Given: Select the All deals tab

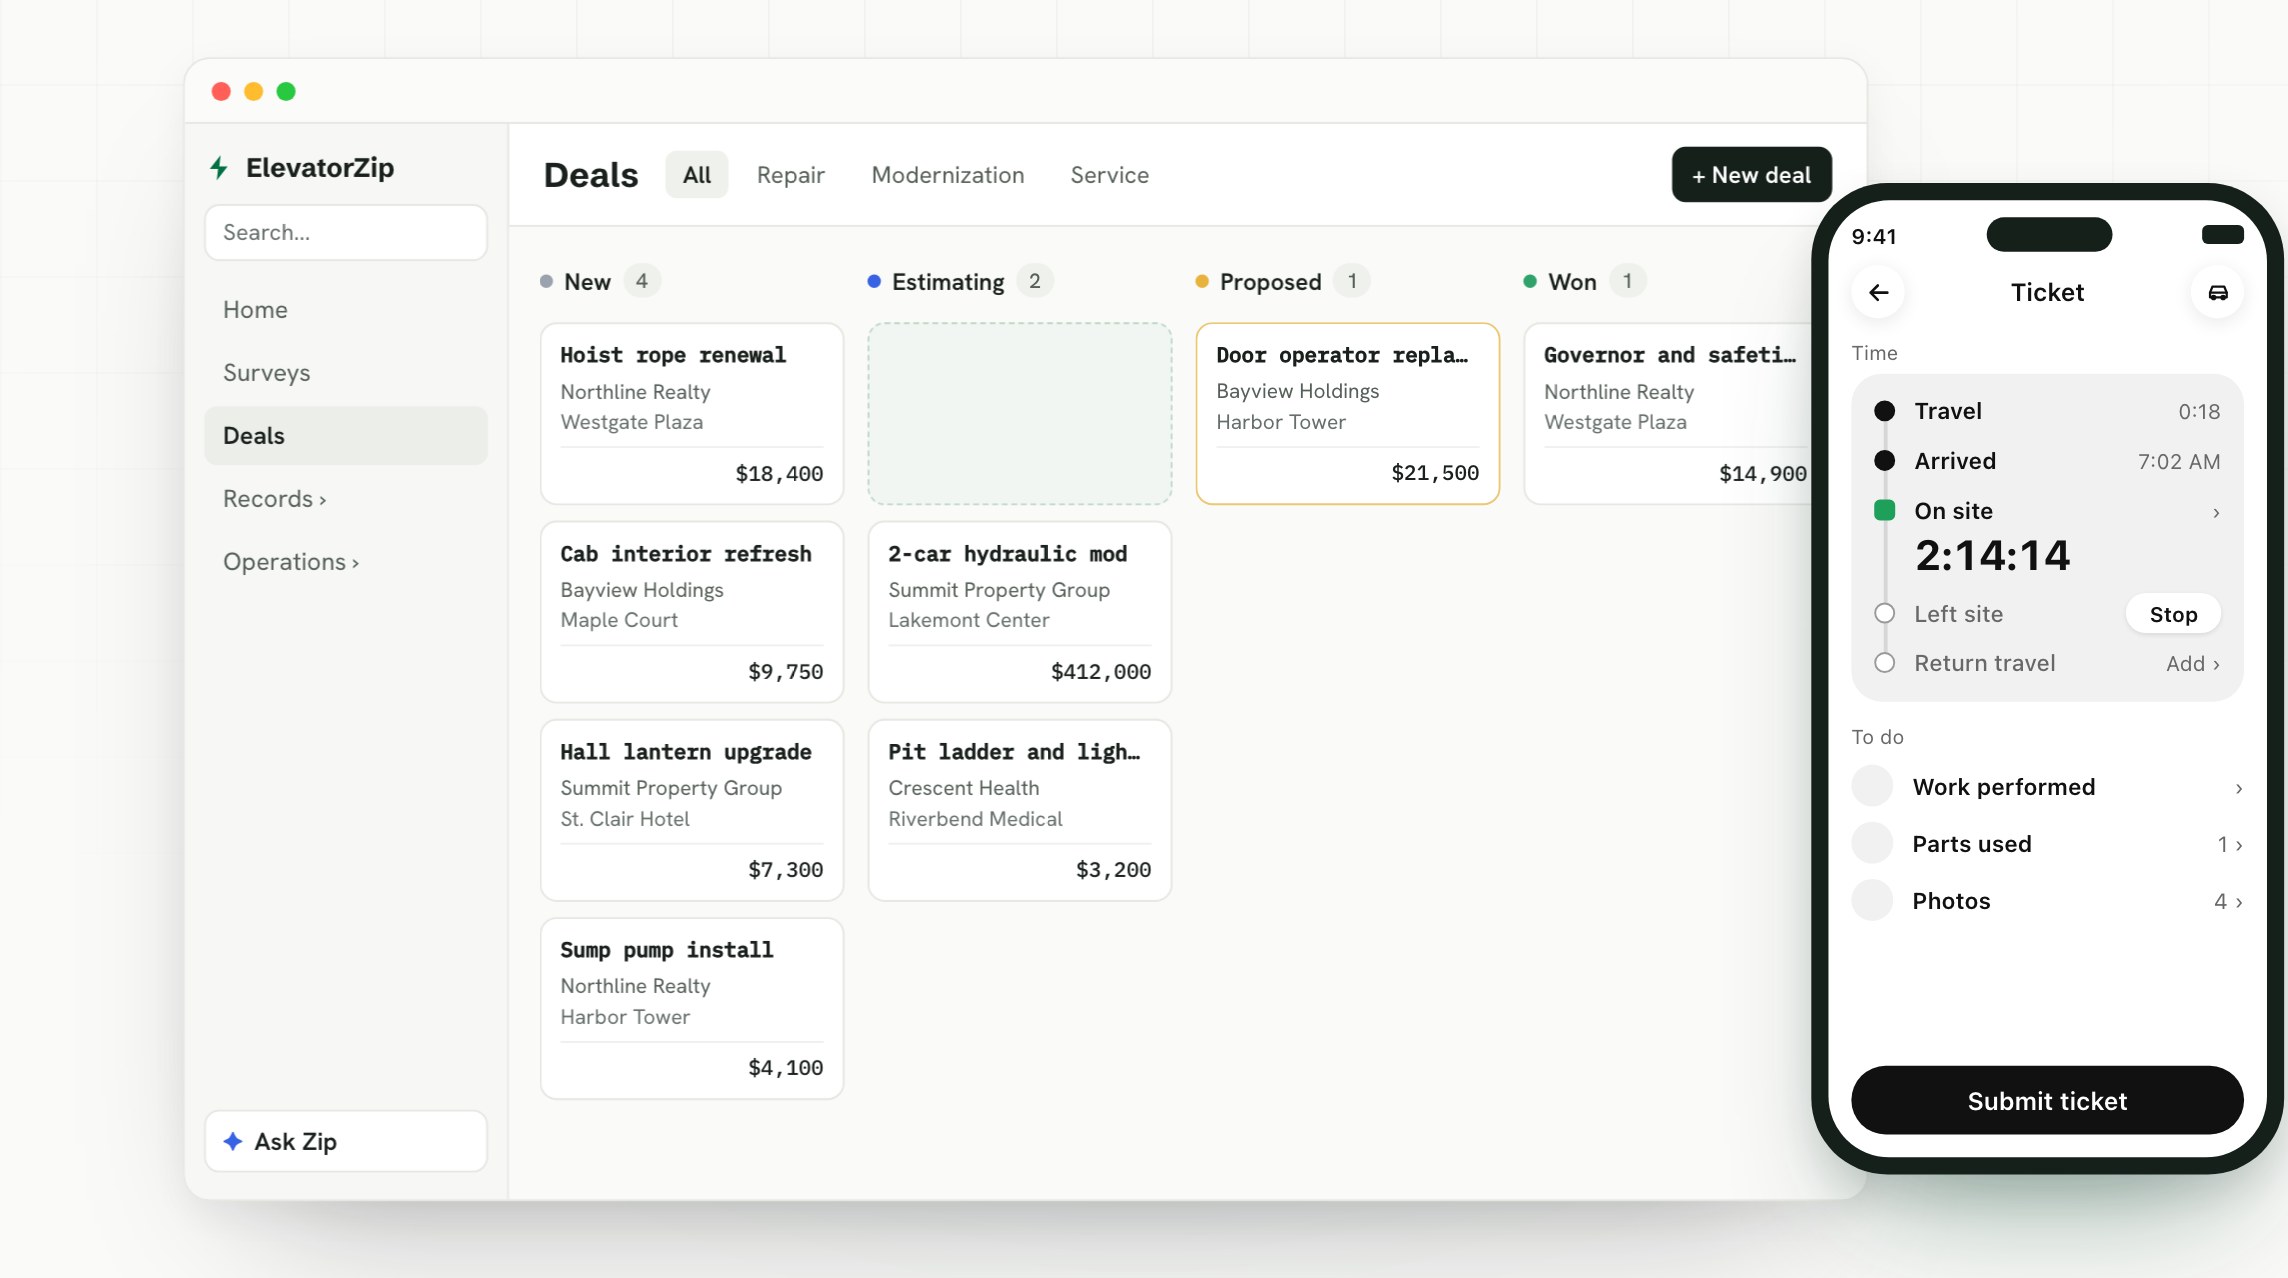Looking at the screenshot, I should click(x=697, y=175).
